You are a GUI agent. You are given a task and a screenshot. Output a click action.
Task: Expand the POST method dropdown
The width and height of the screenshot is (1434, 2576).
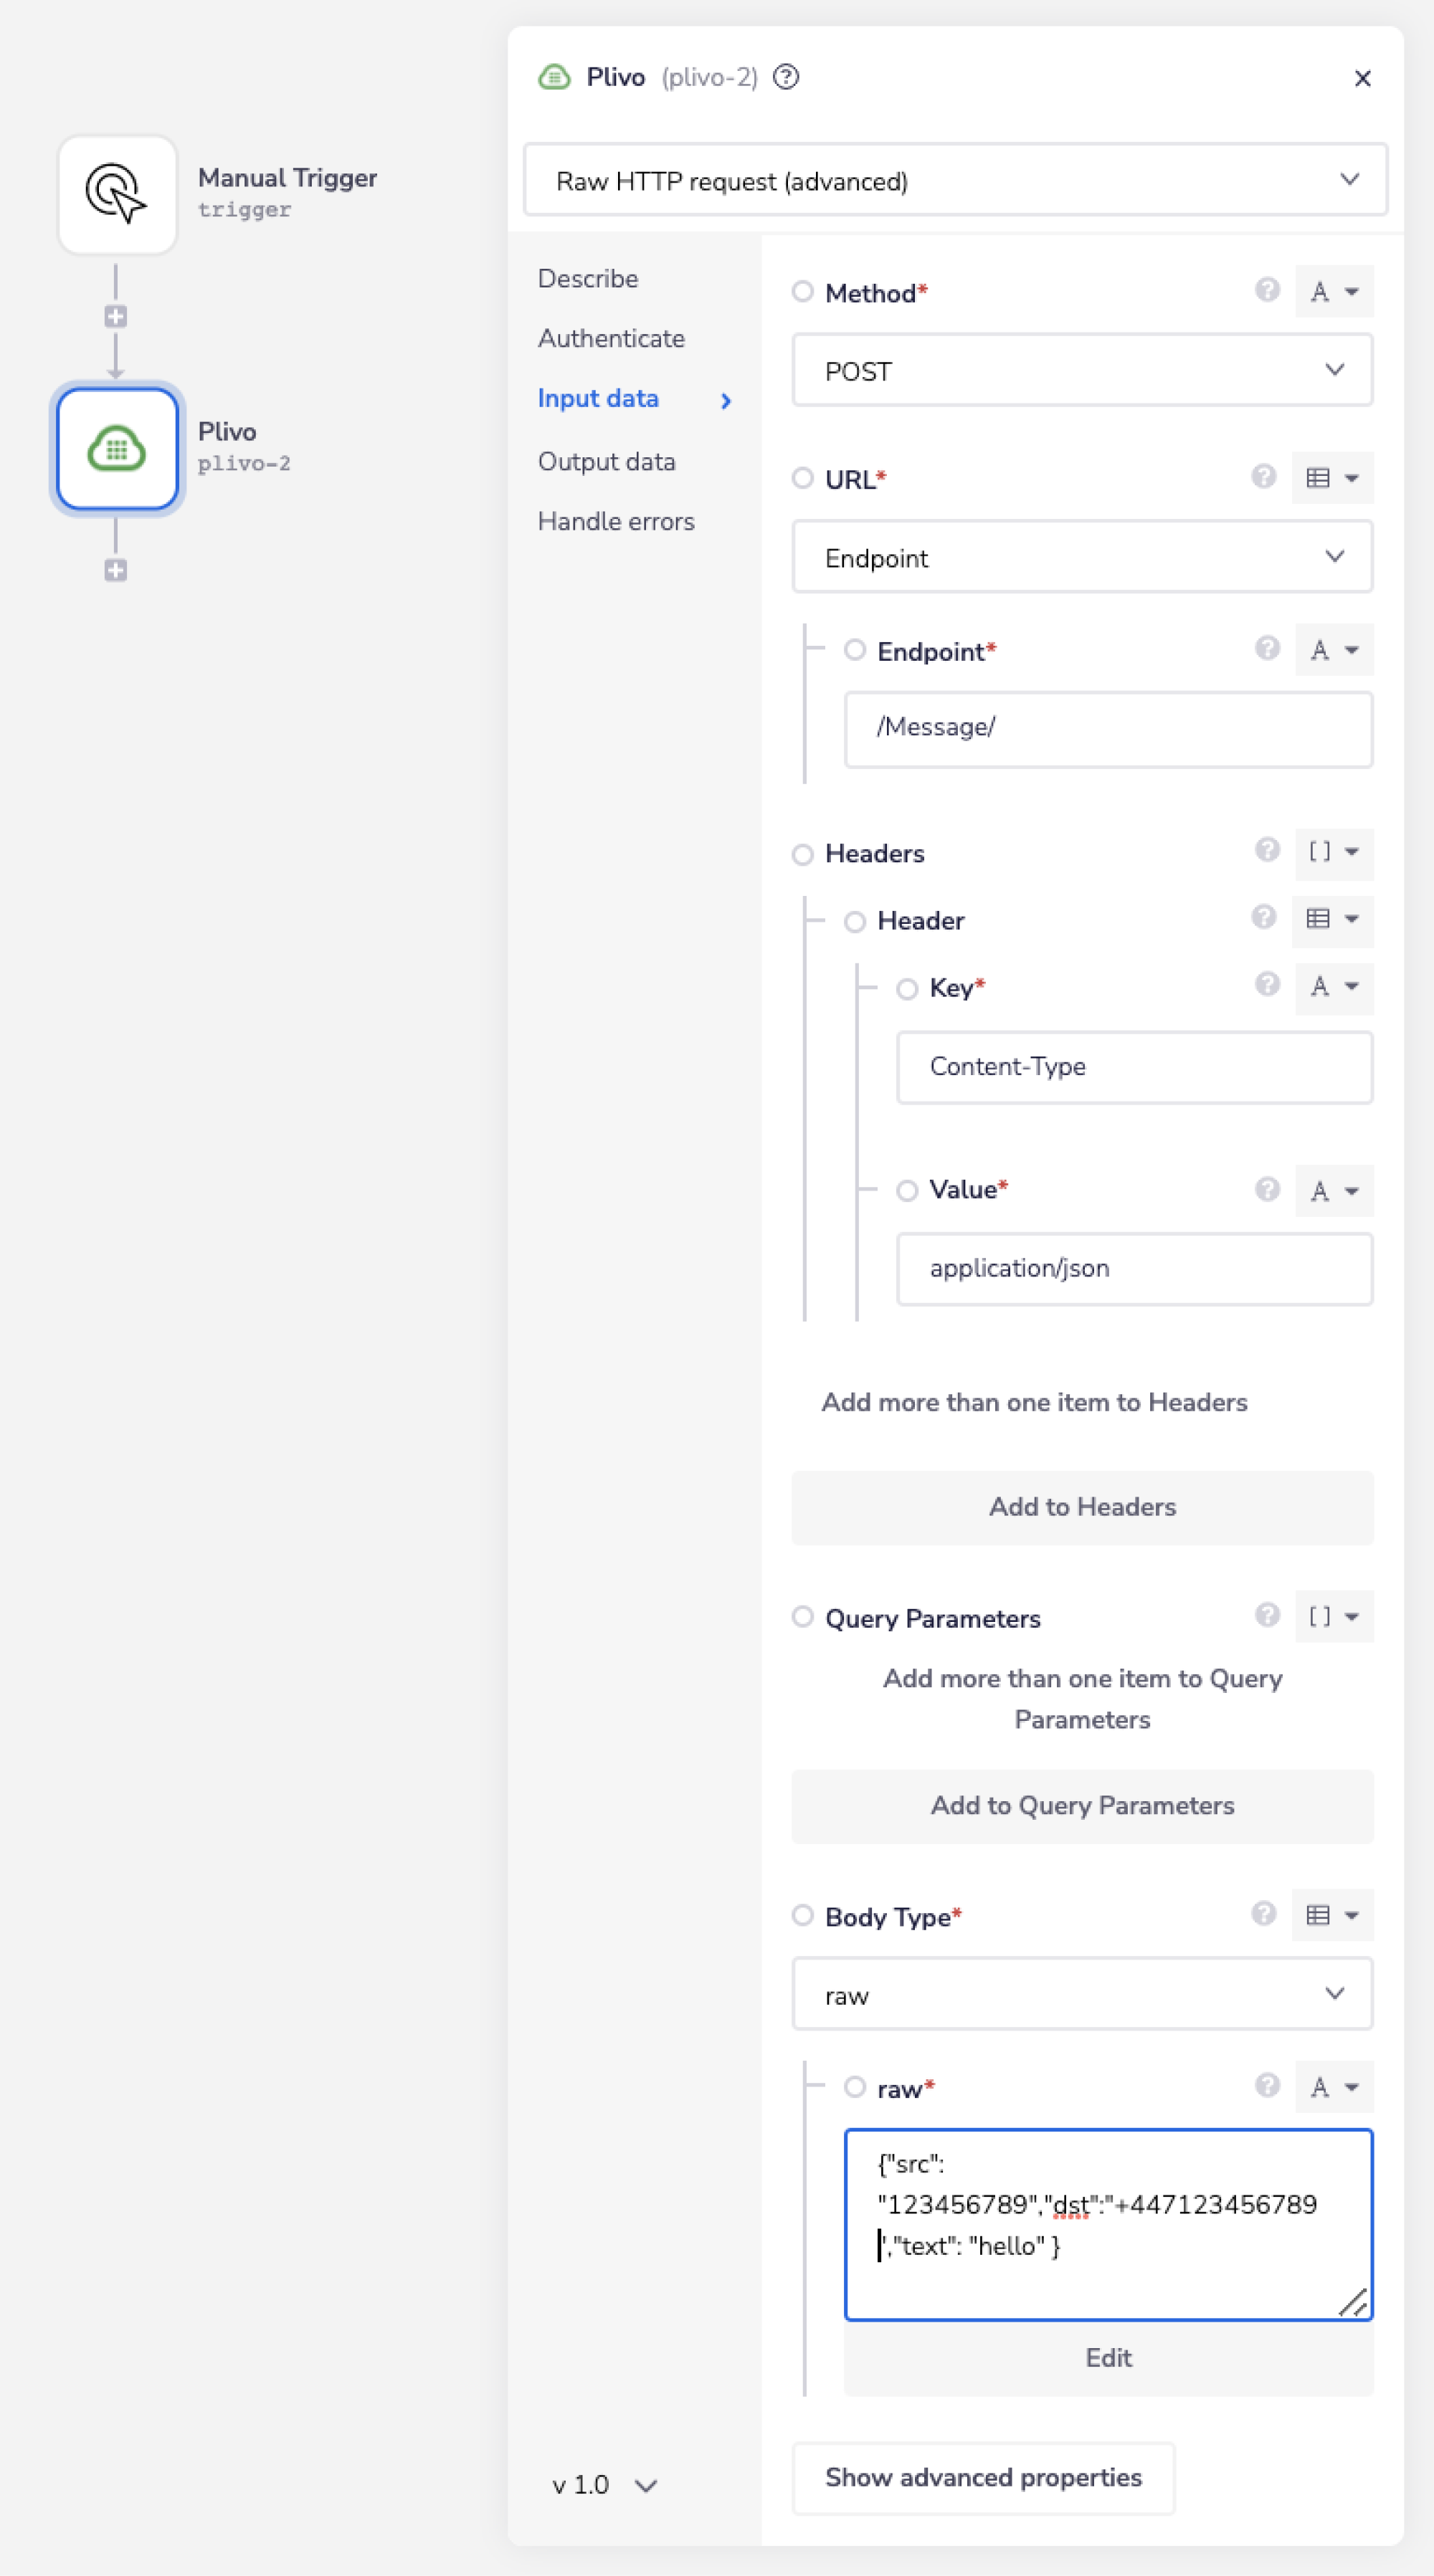coord(1082,371)
